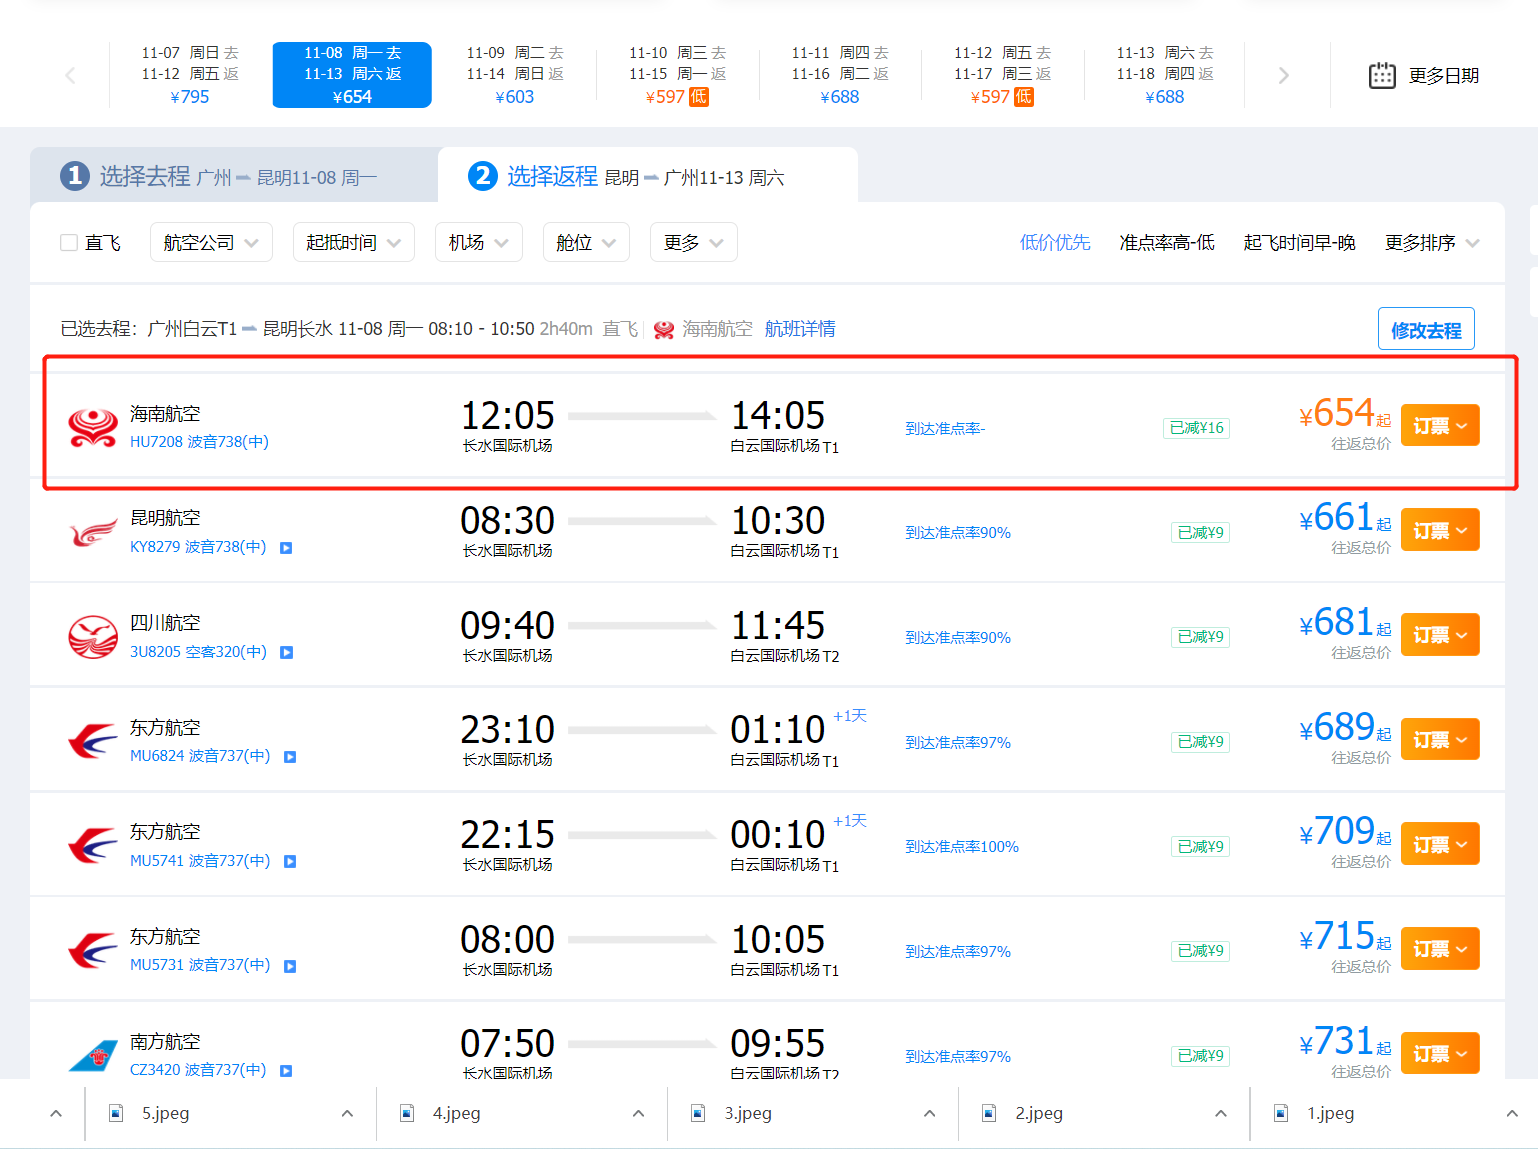Viewport: 1538px width, 1149px height.
Task: Book the ¥689 MU6824 flight
Action: (x=1440, y=740)
